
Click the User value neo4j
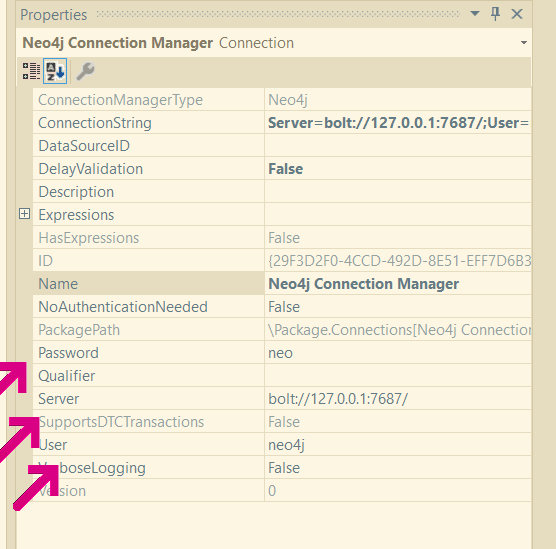286,445
